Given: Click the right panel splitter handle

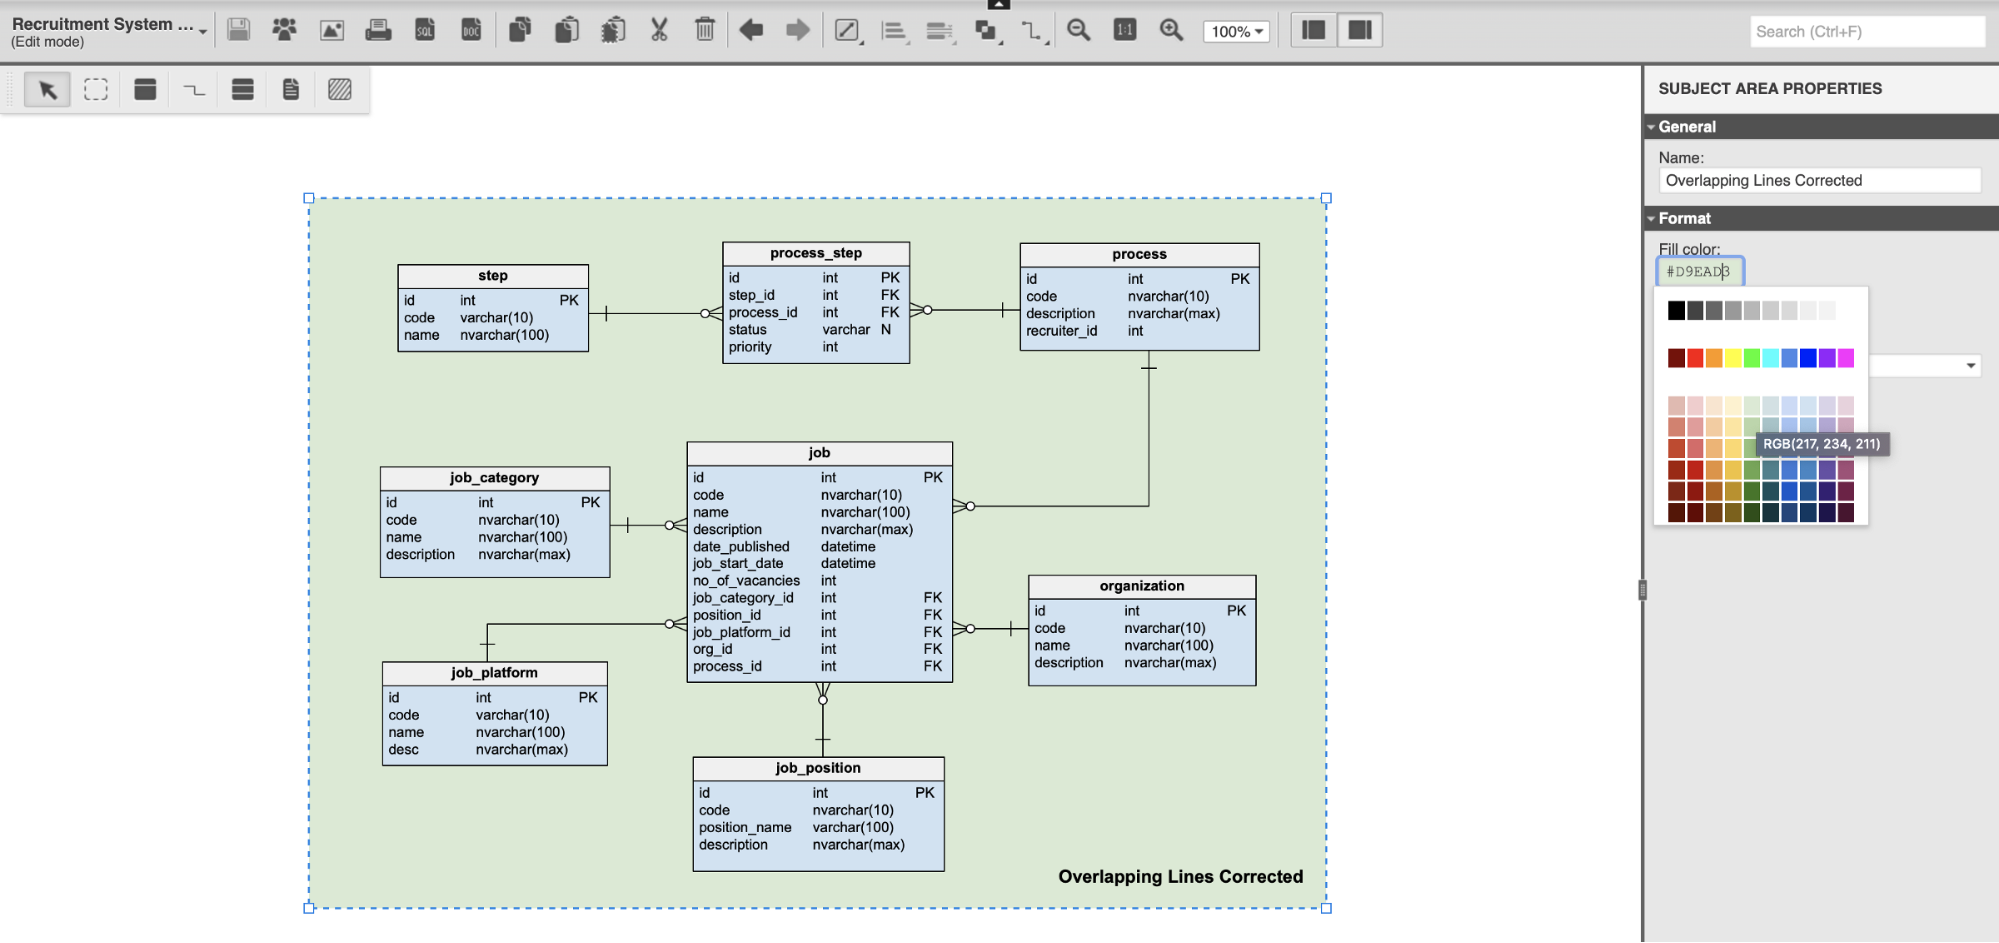Looking at the screenshot, I should tap(1642, 590).
